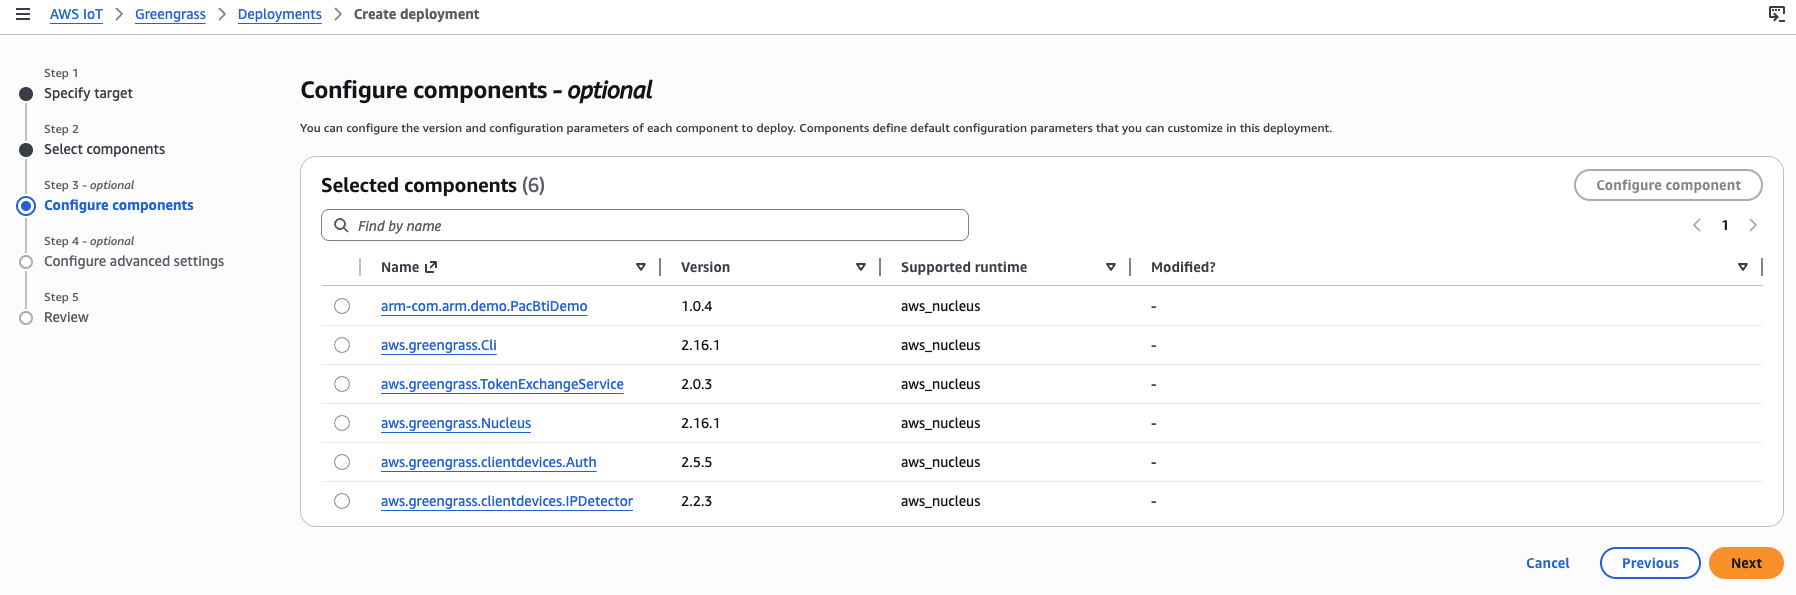Select radio for aws.greengrass.clientdevices.IPDetector
This screenshot has height=595, width=1796.
342,501
